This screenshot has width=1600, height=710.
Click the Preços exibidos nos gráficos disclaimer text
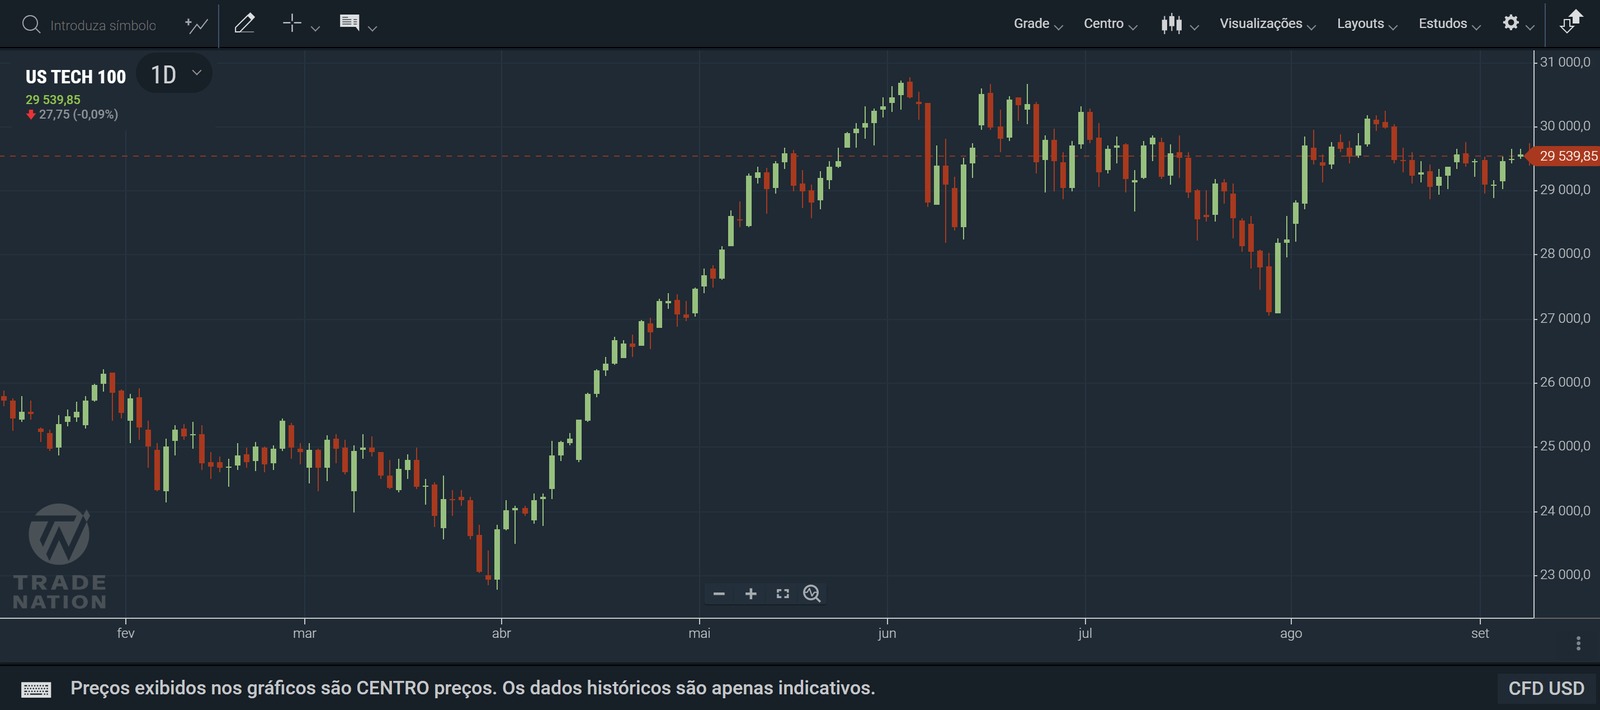click(x=473, y=689)
